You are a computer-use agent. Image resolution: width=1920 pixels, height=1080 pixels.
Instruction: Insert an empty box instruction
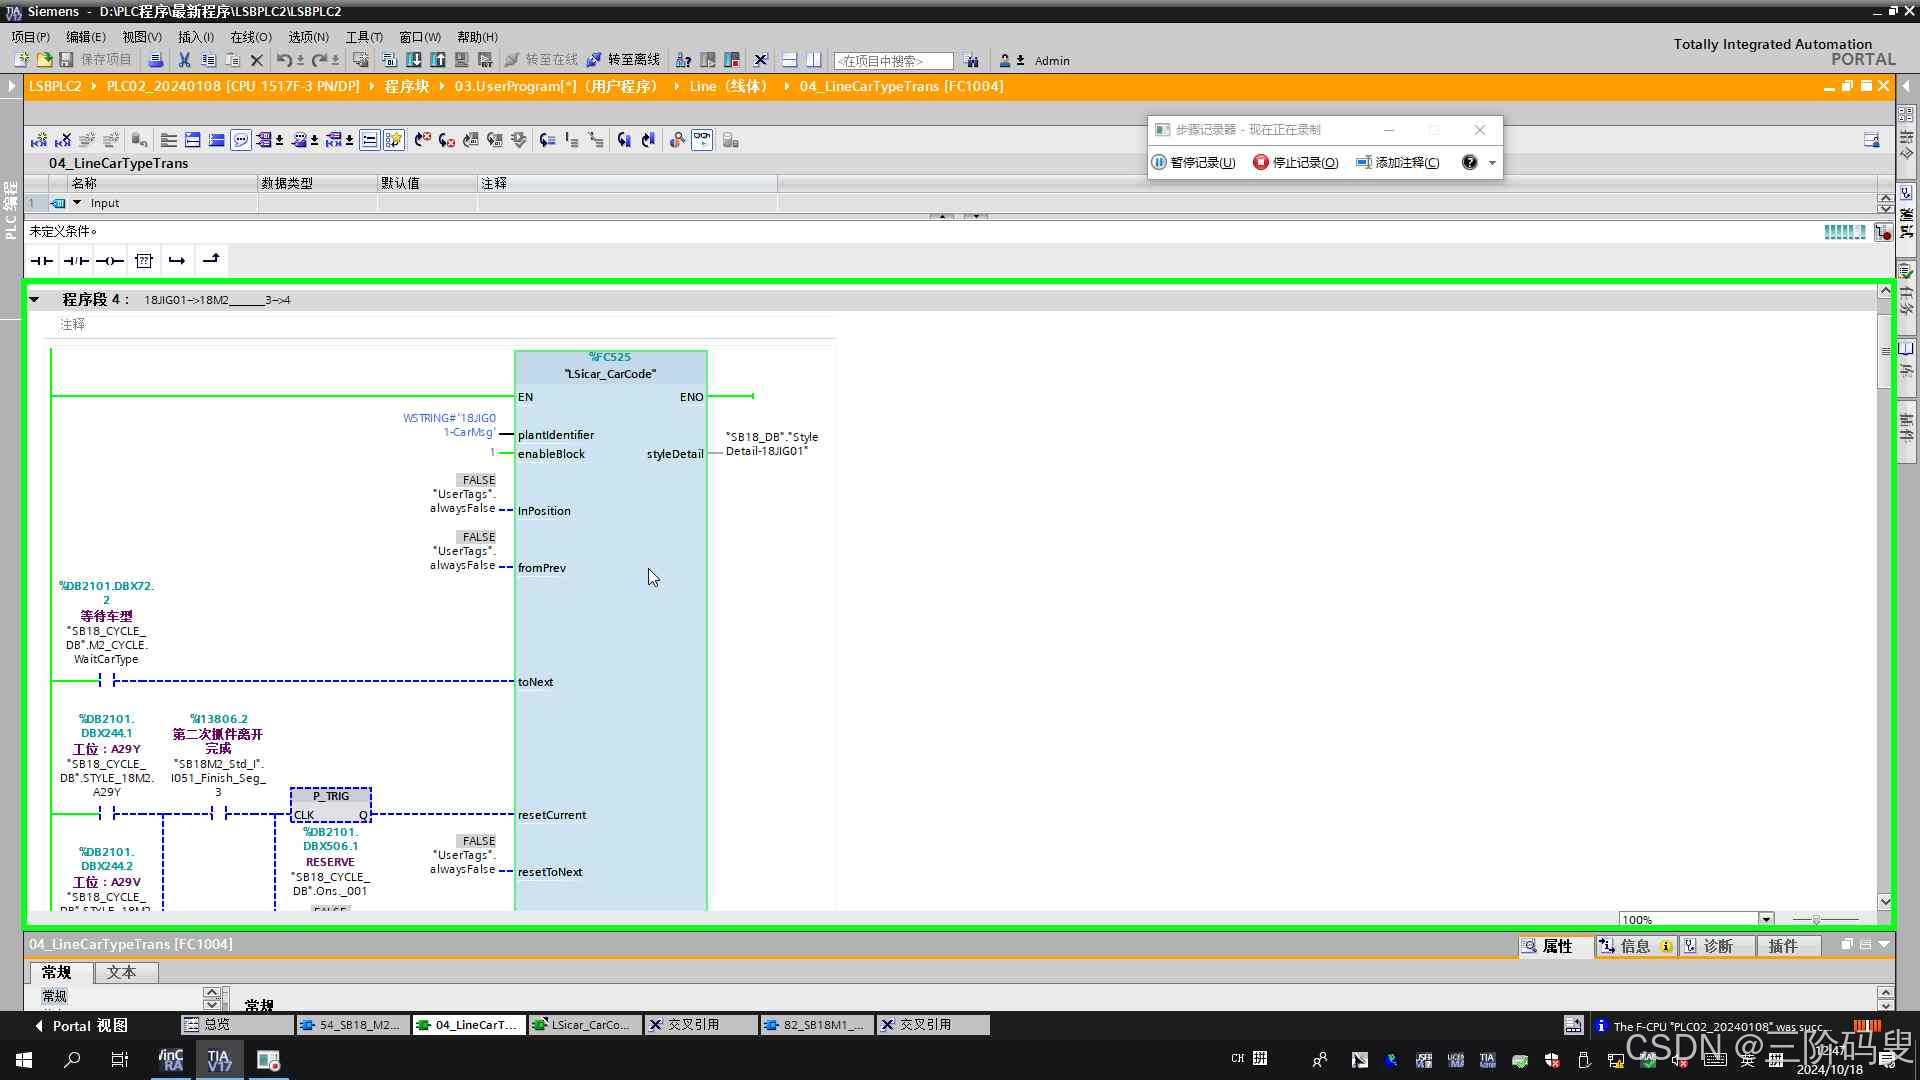click(144, 261)
